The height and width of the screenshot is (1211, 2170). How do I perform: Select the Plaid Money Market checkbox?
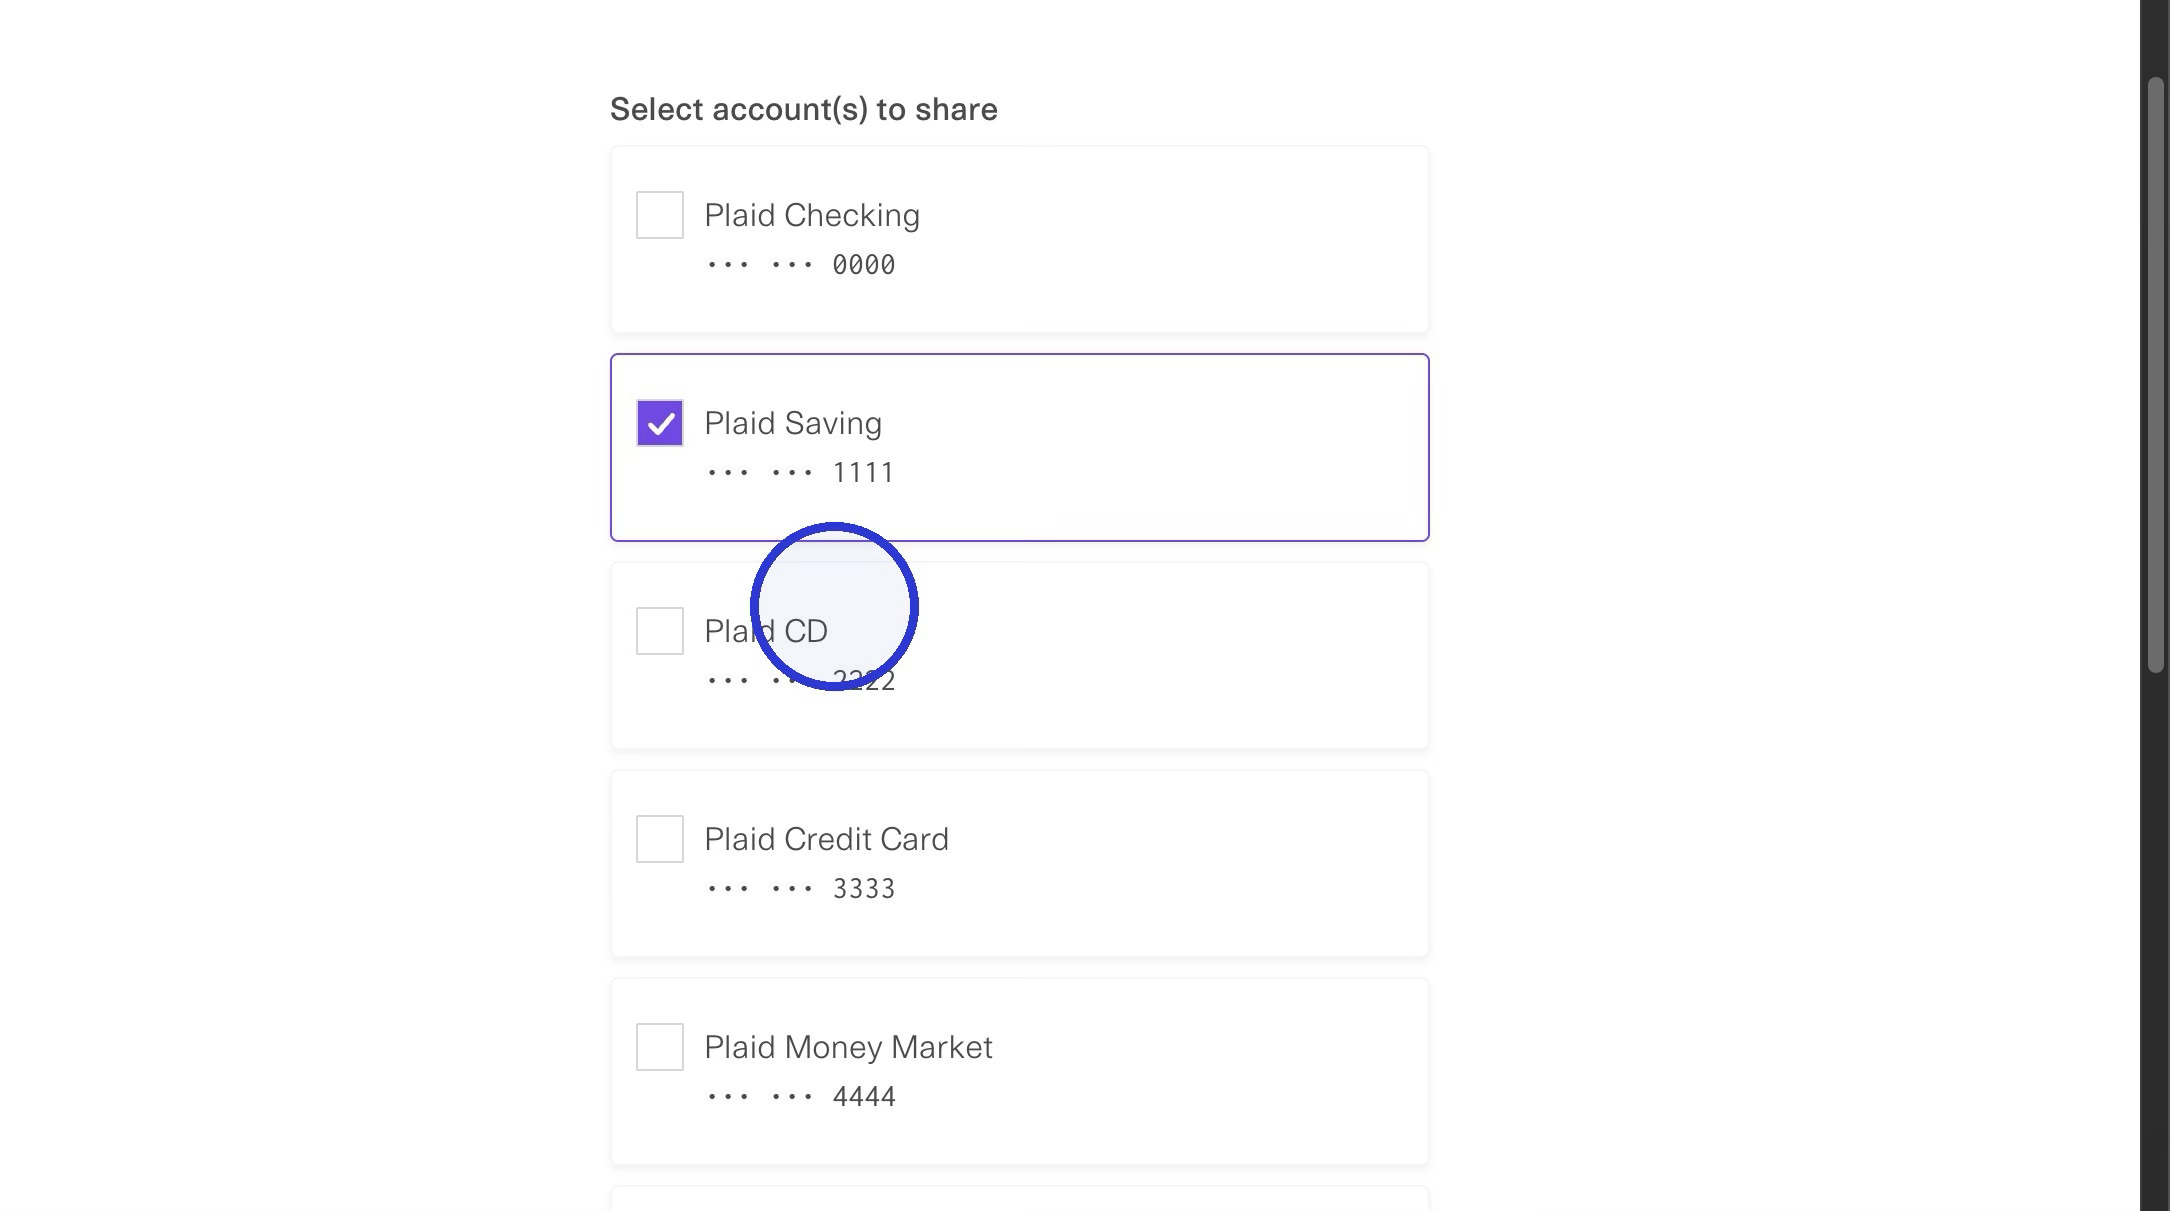(660, 1047)
